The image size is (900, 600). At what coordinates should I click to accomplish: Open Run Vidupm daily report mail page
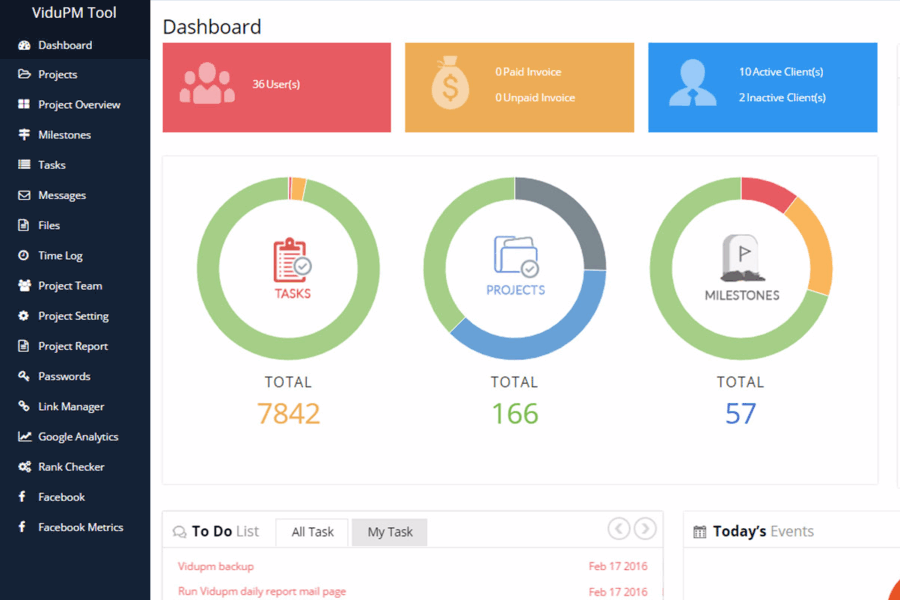[x=262, y=591]
